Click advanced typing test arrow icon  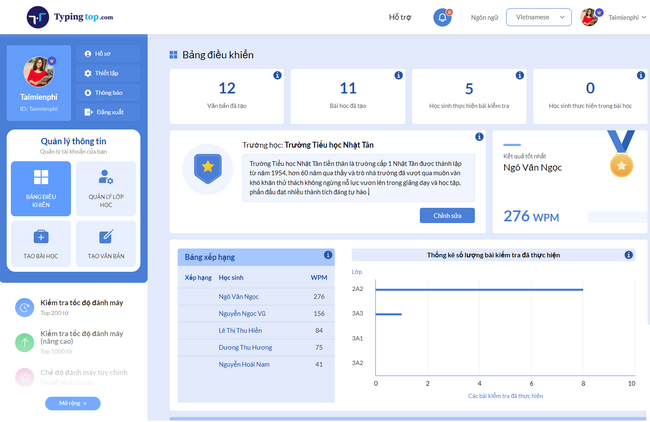click(x=24, y=342)
